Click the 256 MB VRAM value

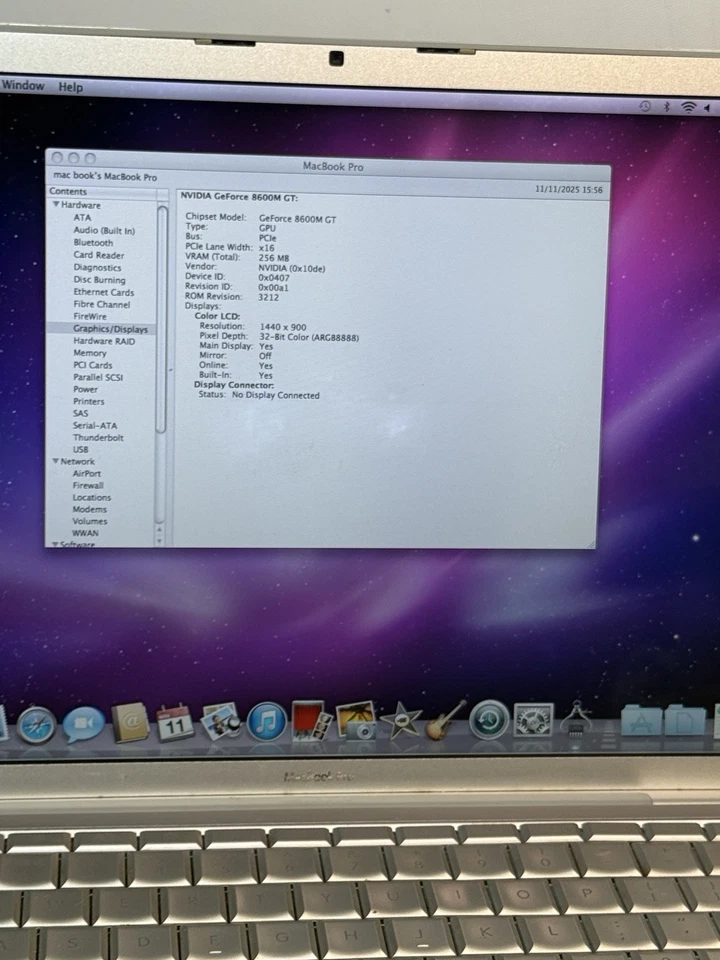(274, 258)
